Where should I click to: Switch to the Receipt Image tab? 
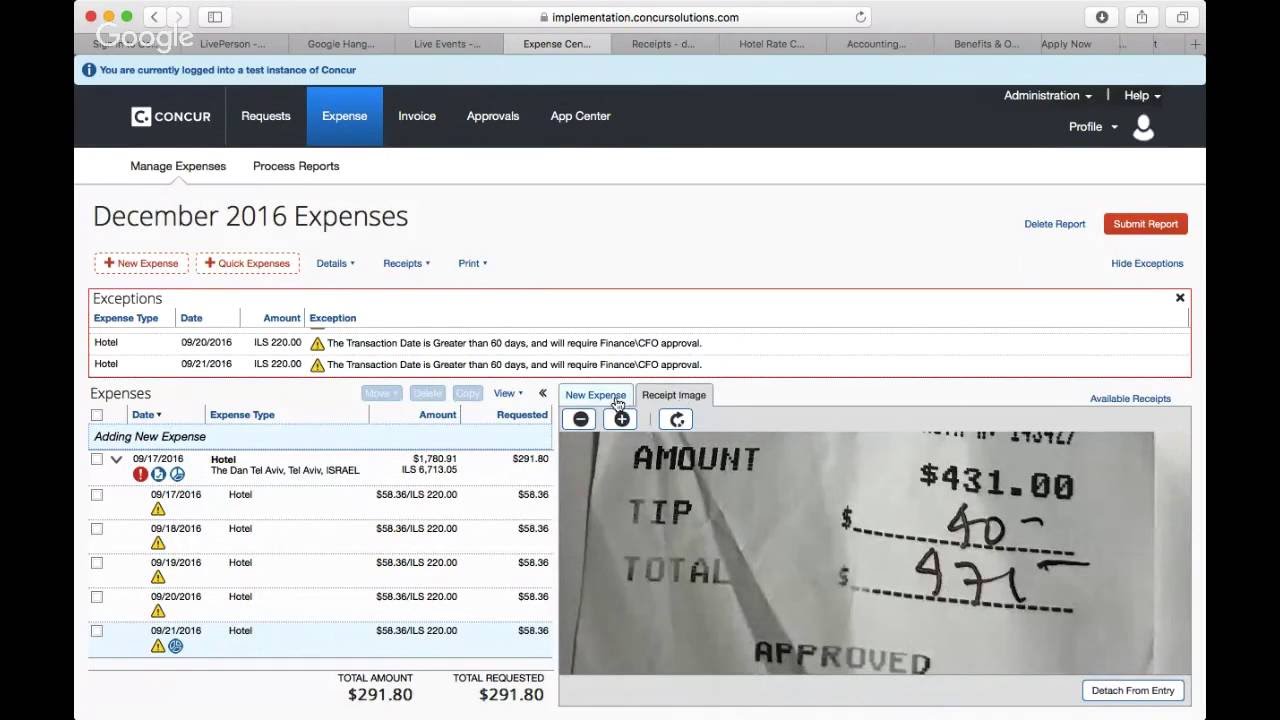(x=674, y=395)
